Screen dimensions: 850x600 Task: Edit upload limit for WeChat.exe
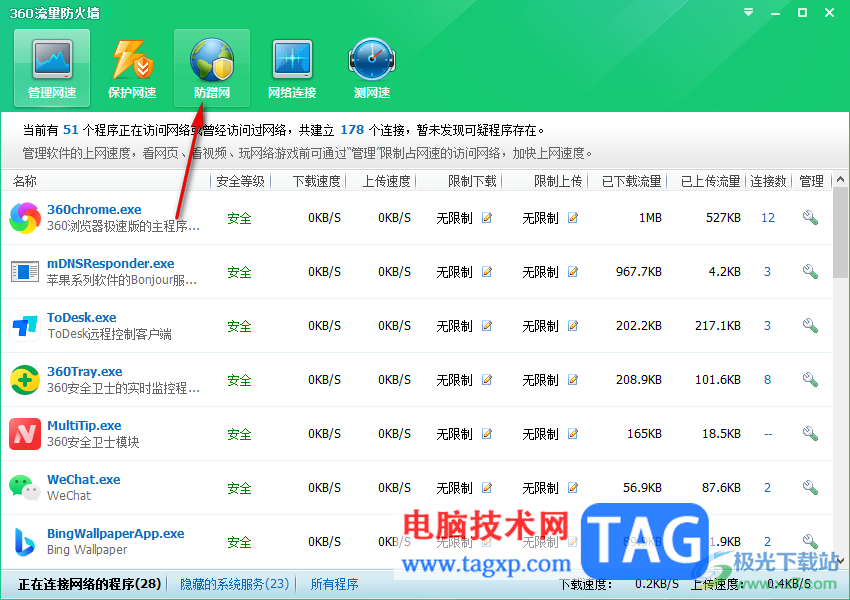tap(572, 488)
